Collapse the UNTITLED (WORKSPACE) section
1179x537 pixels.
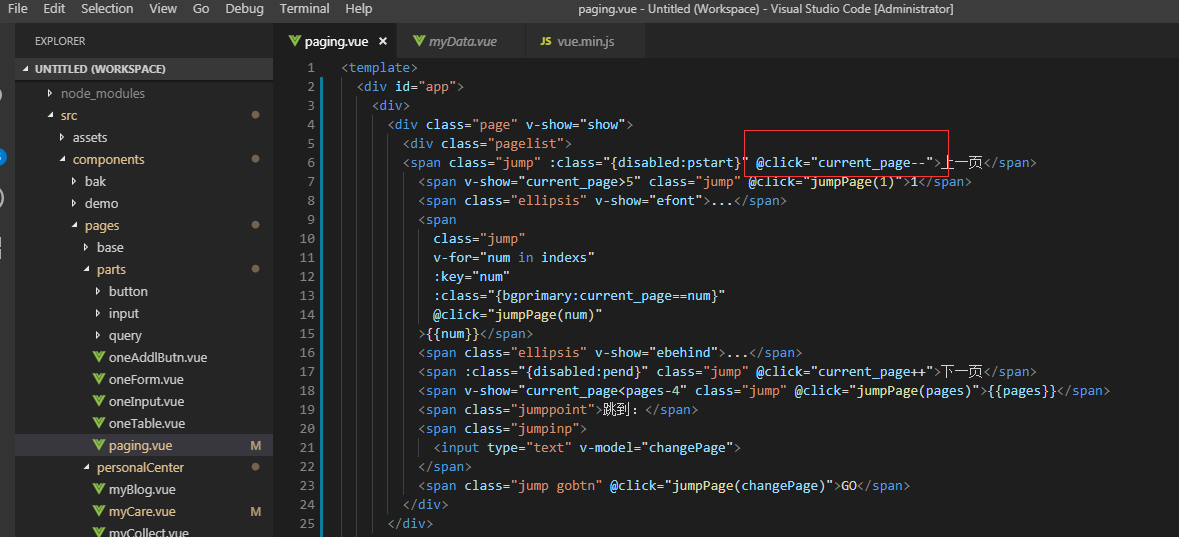click(27, 68)
